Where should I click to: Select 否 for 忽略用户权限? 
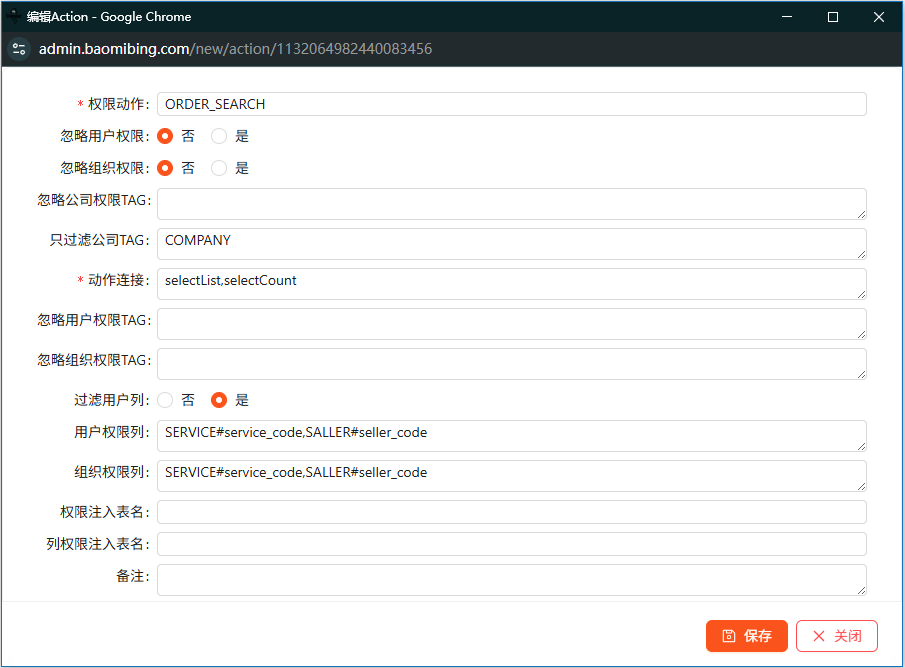pyautogui.click(x=165, y=136)
